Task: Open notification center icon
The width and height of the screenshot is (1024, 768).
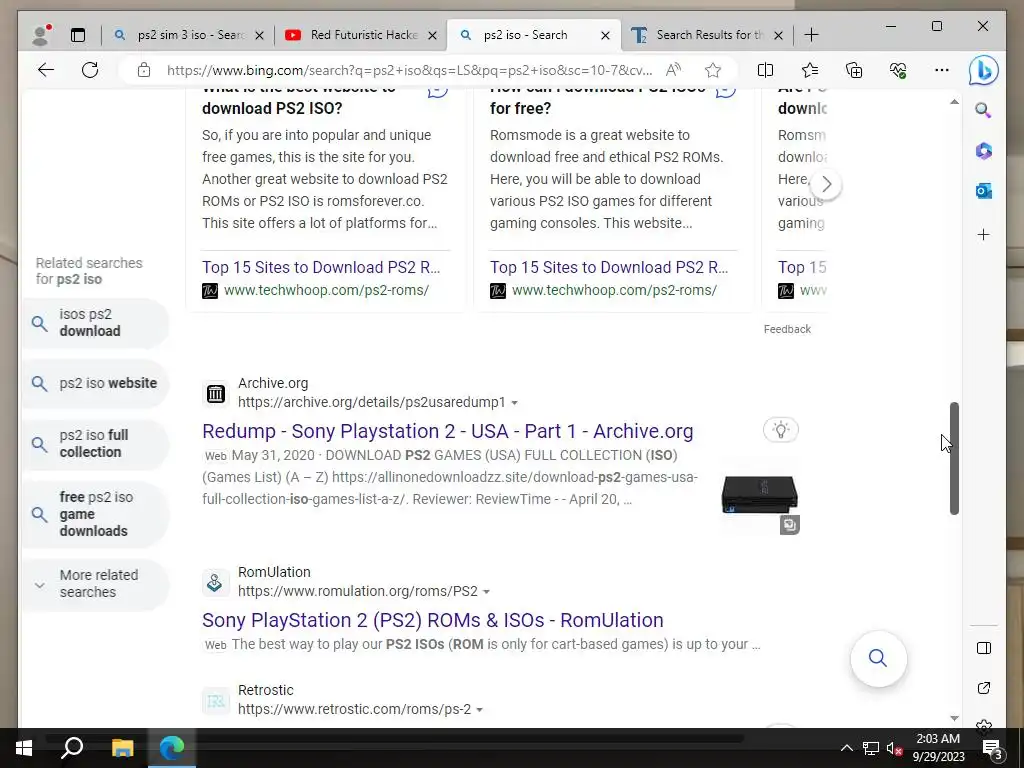Action: (x=993, y=748)
